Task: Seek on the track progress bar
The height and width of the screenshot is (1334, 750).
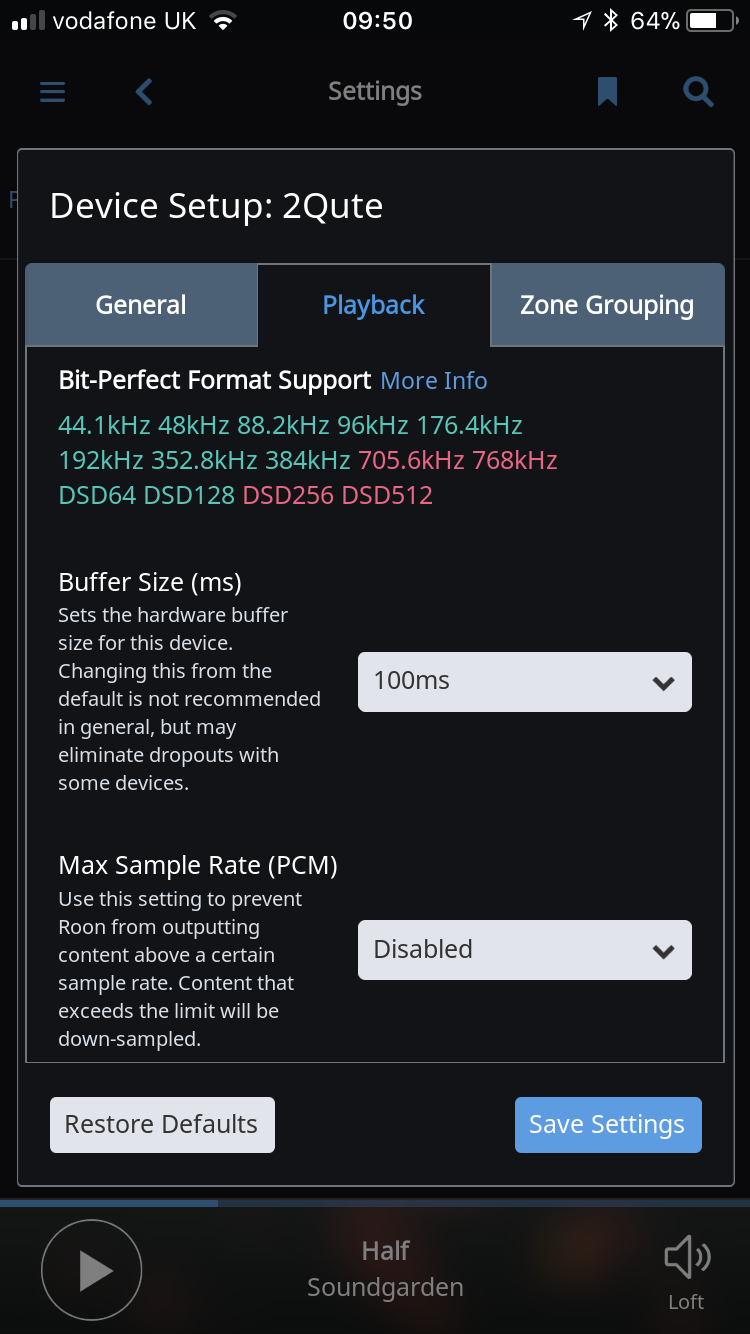Action: click(x=375, y=1203)
